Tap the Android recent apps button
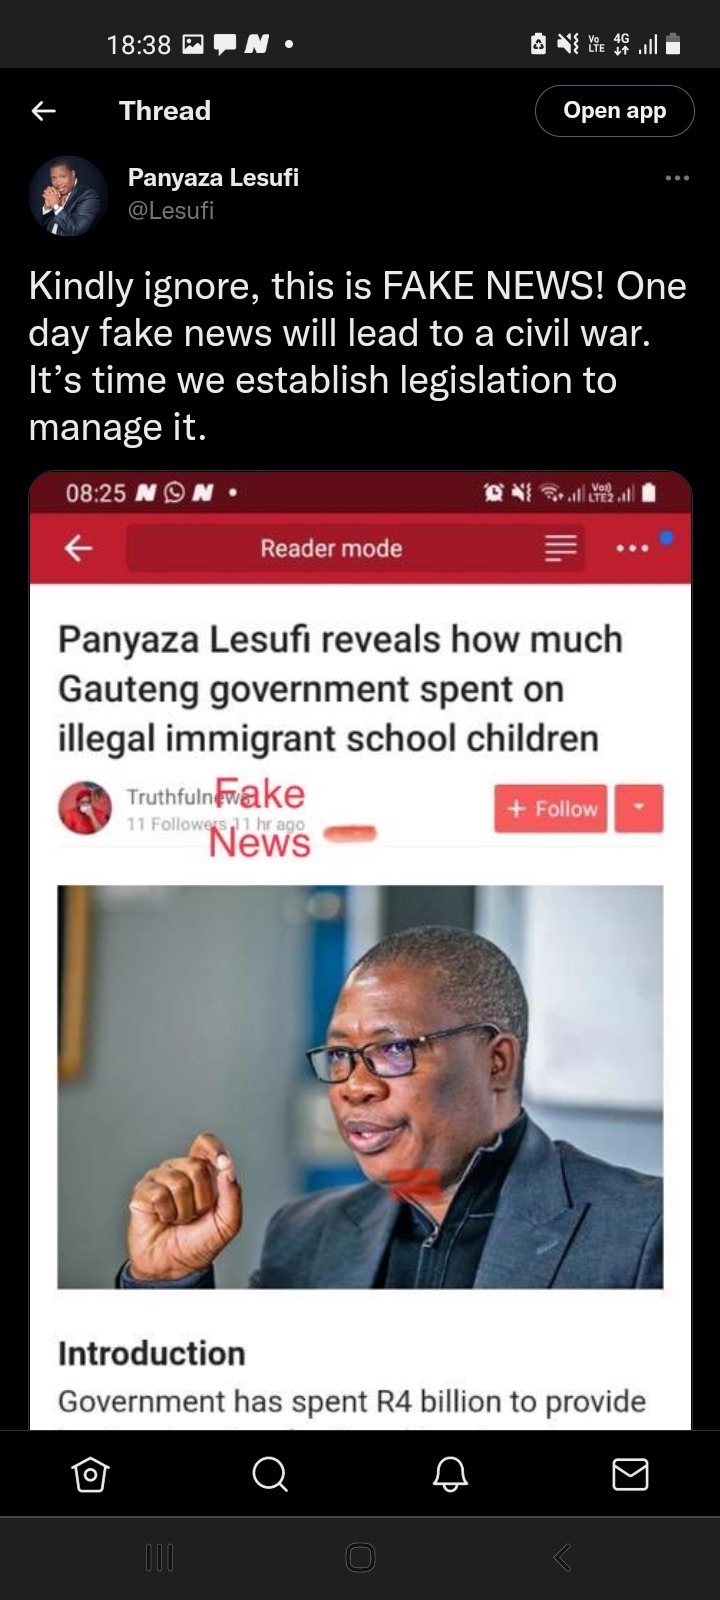The height and width of the screenshot is (1600, 720). click(x=159, y=1557)
